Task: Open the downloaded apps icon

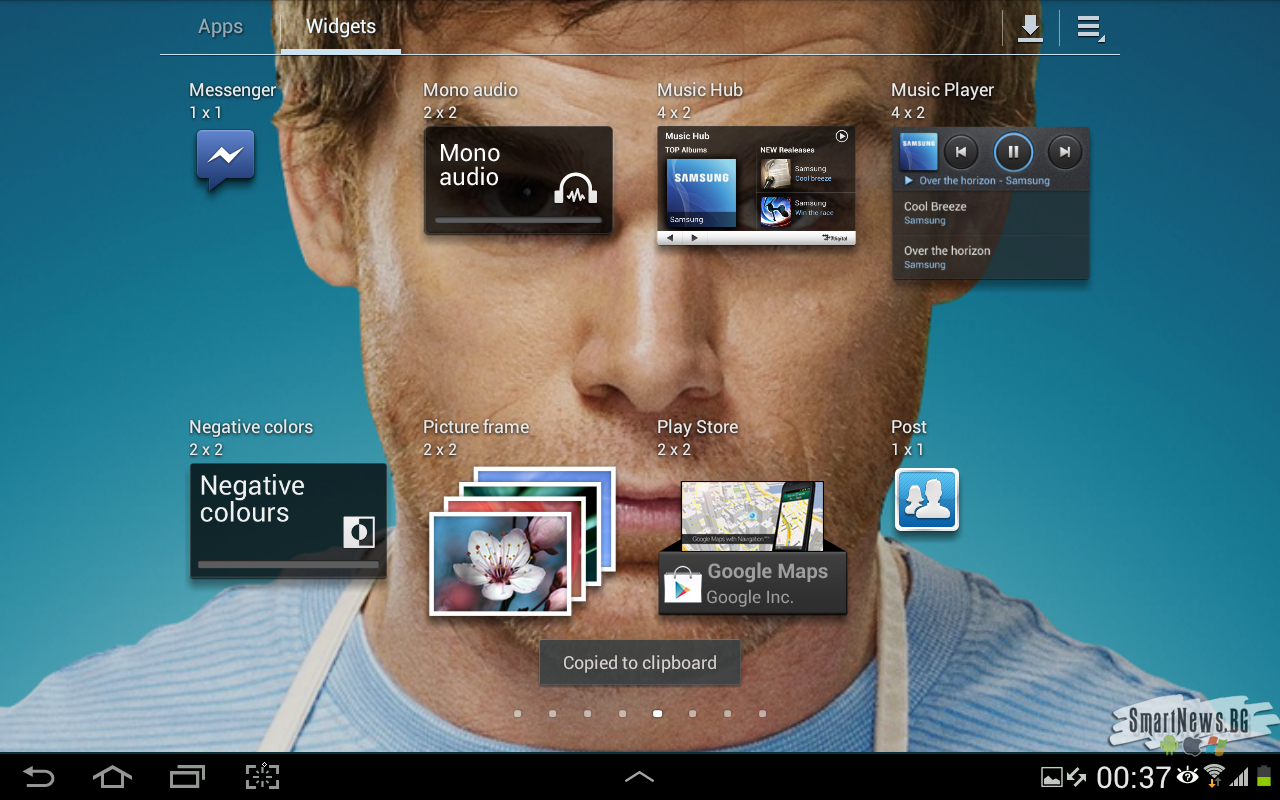Action: click(x=1030, y=28)
